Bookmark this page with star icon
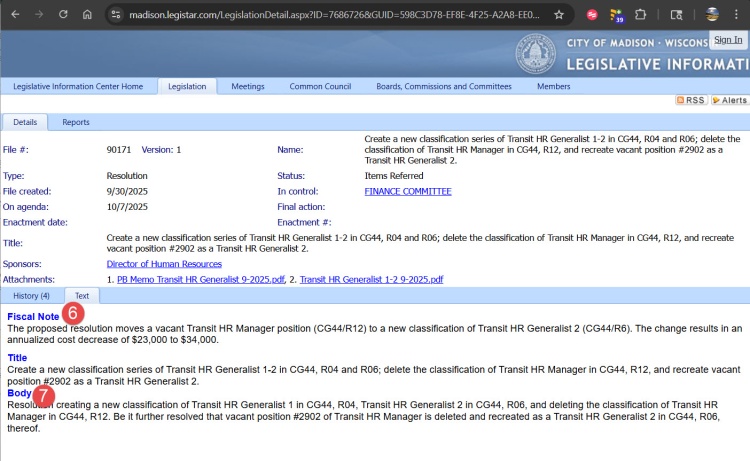 [558, 15]
